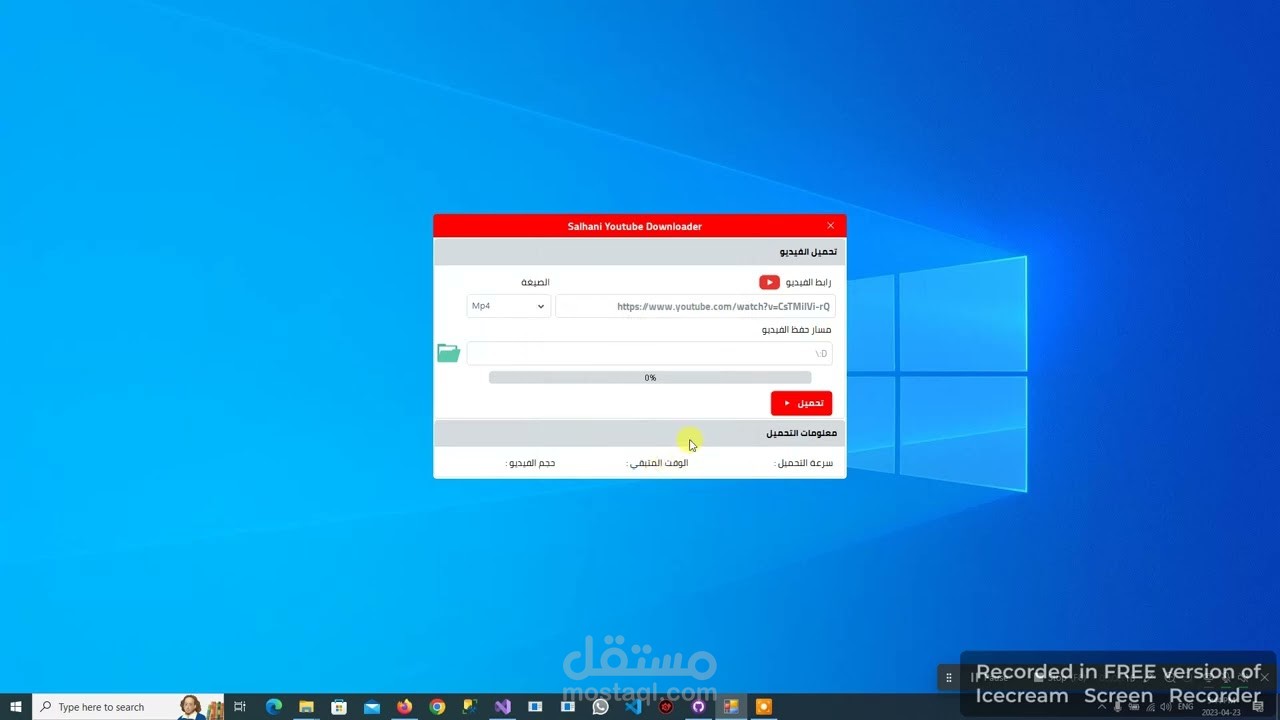Click the 'مسار حفظ الفيديو' save path label
The image size is (1280, 720).
click(796, 330)
